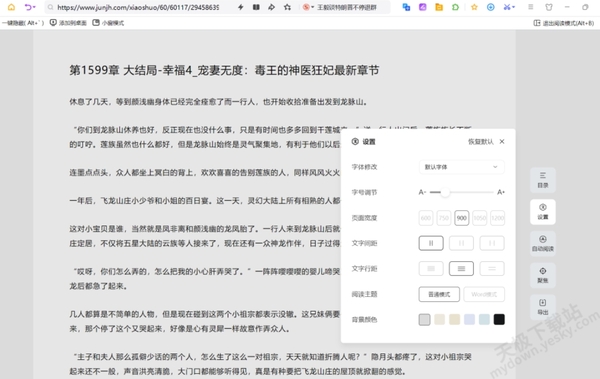Click the search box next to Sogou icon

point(347,7)
